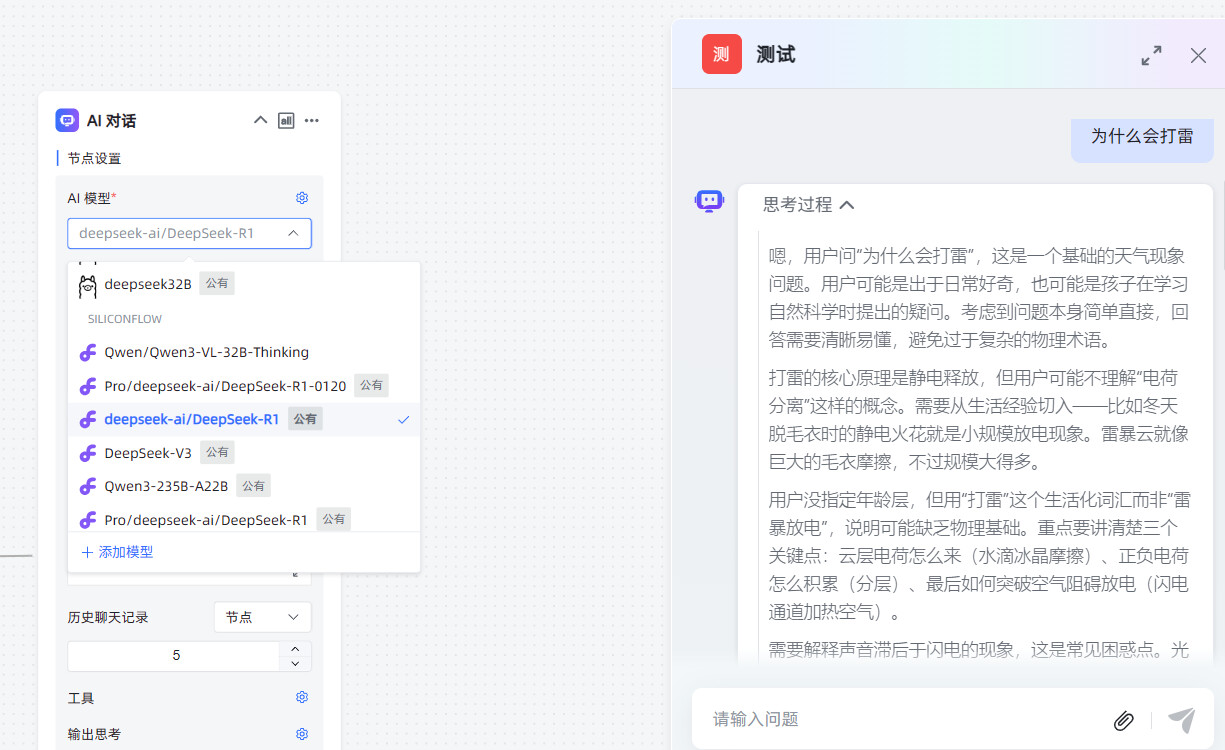Screen dimensions: 1225x750
Task: Click the 请输入问题 input field
Action: click(900, 719)
